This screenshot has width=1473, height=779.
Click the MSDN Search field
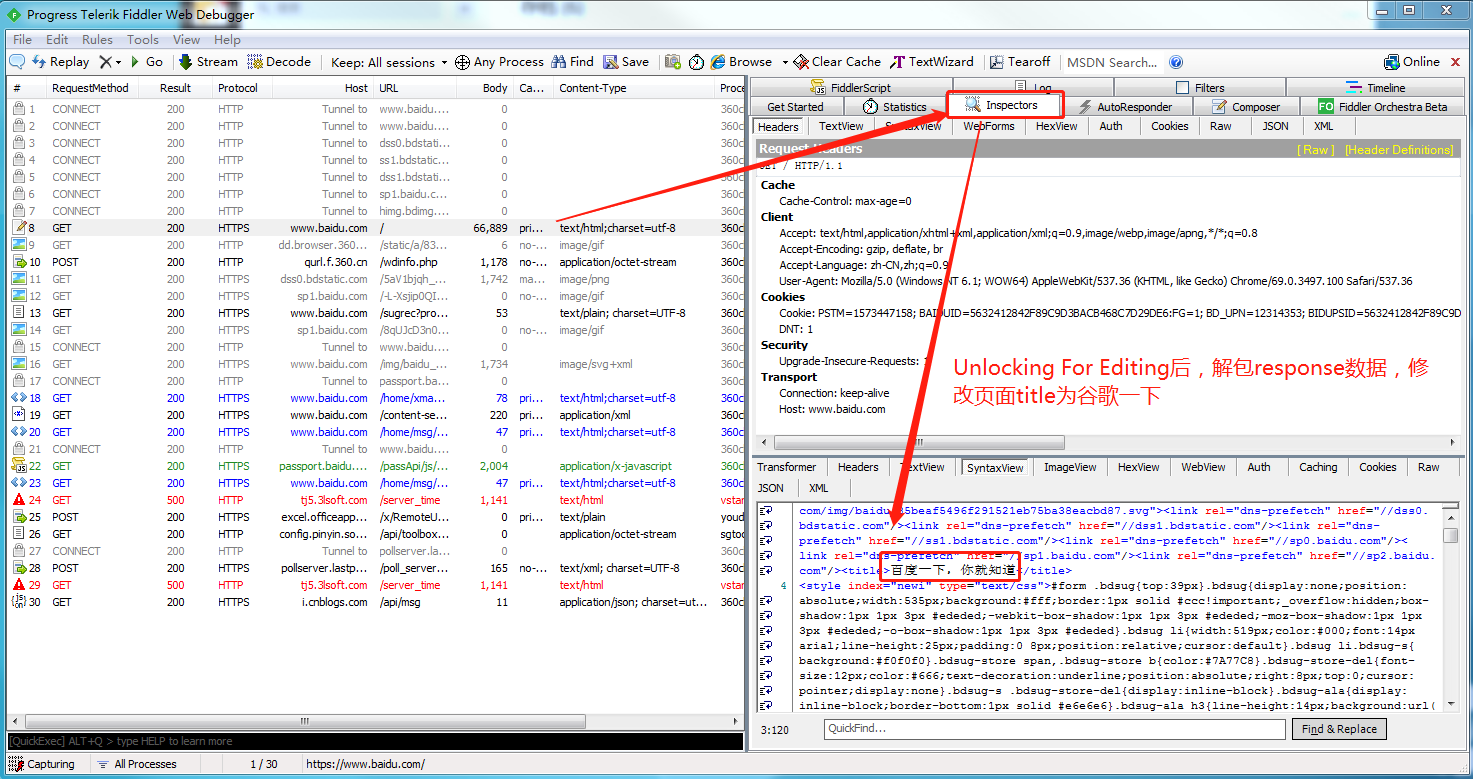[x=1111, y=62]
